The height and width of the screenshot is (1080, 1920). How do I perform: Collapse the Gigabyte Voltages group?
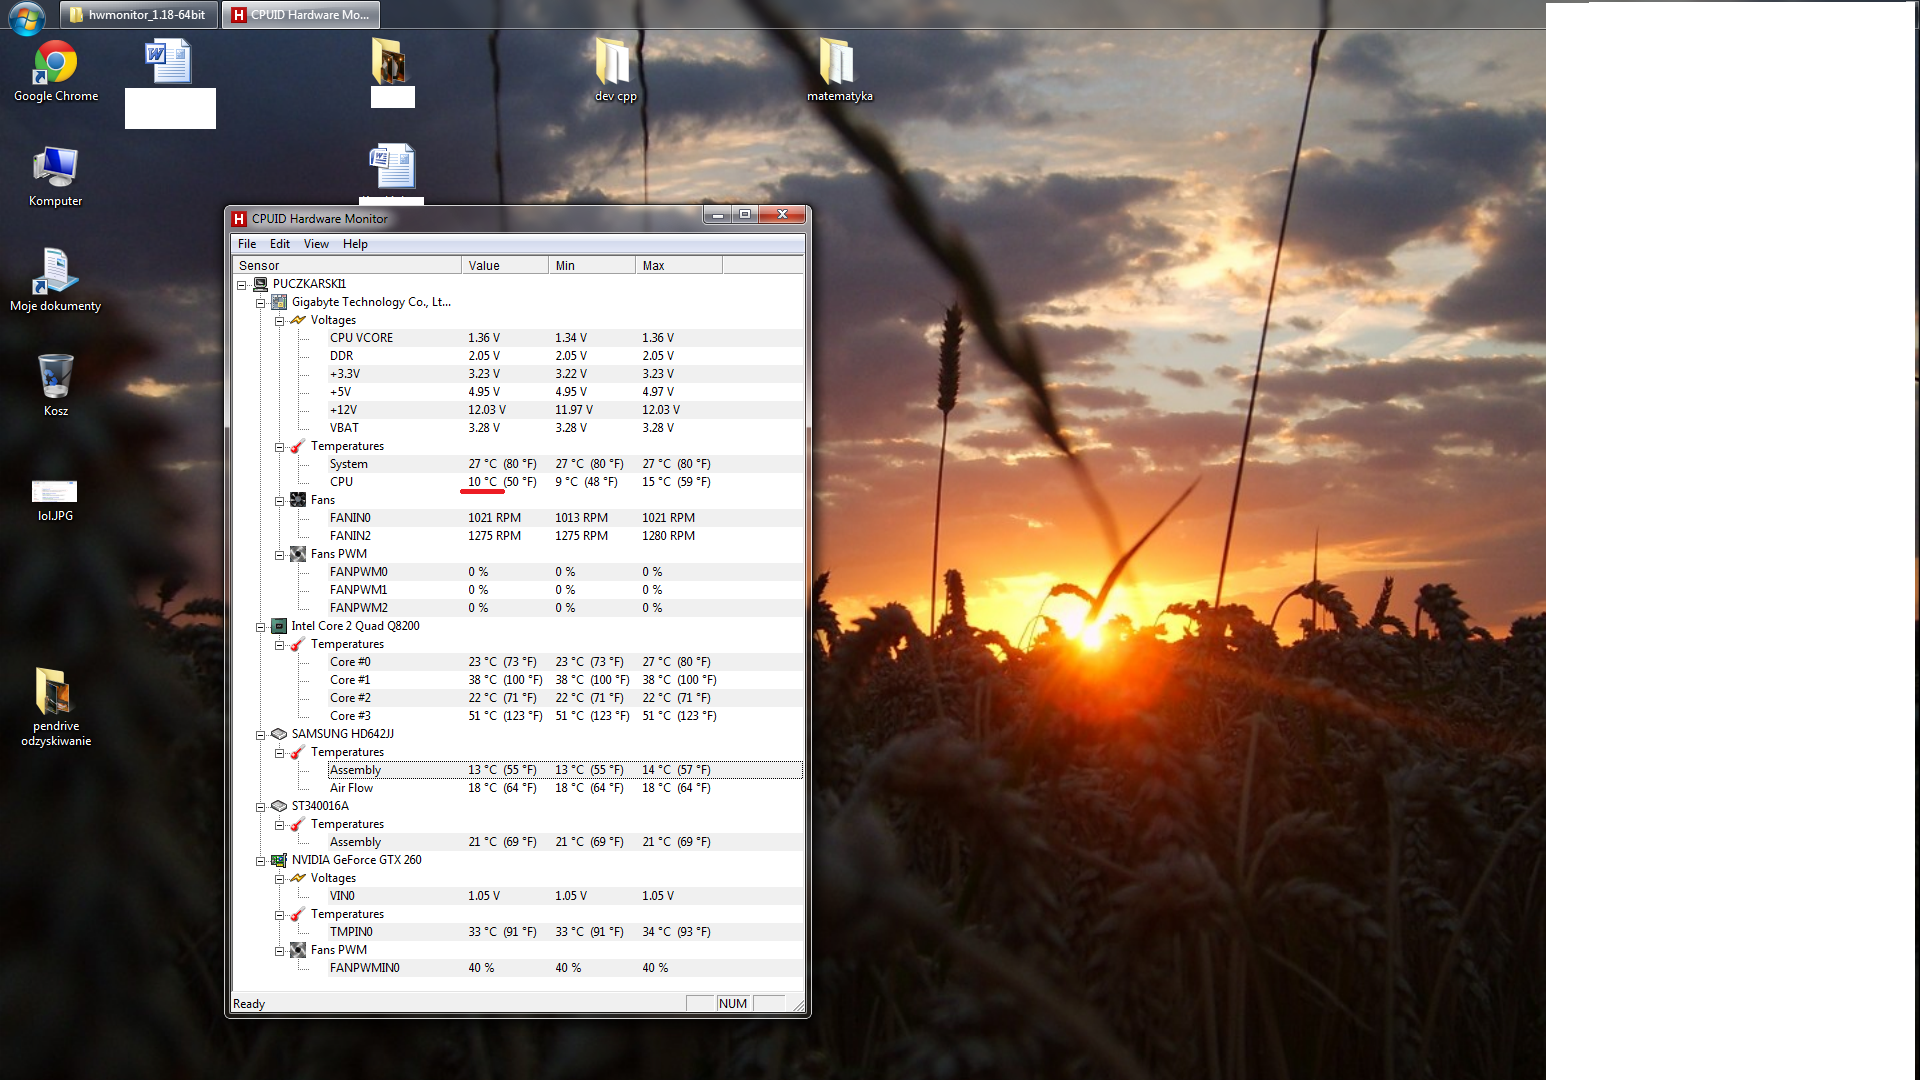click(x=280, y=321)
